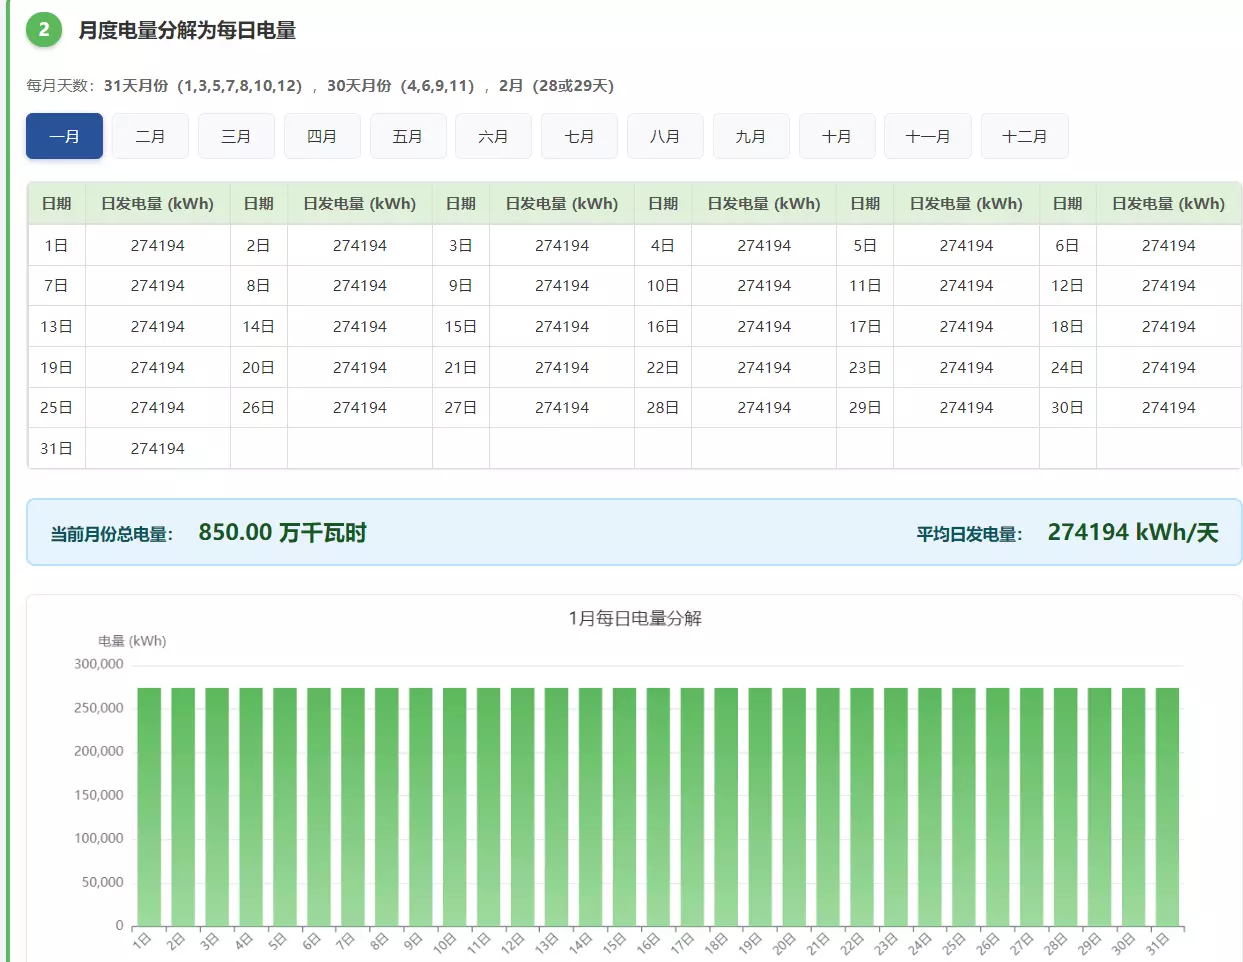This screenshot has width=1243, height=962.
Task: Click the first 日期 column header
Action: click(56, 203)
